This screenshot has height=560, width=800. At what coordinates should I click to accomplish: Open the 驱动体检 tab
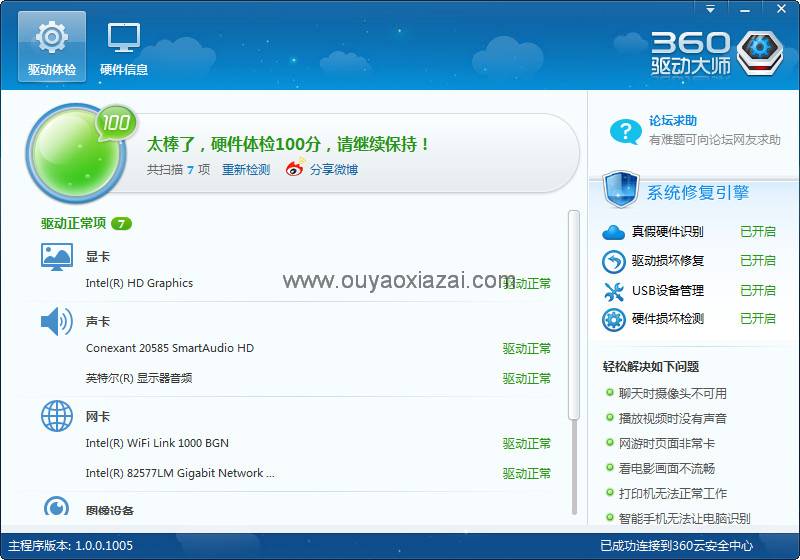52,47
